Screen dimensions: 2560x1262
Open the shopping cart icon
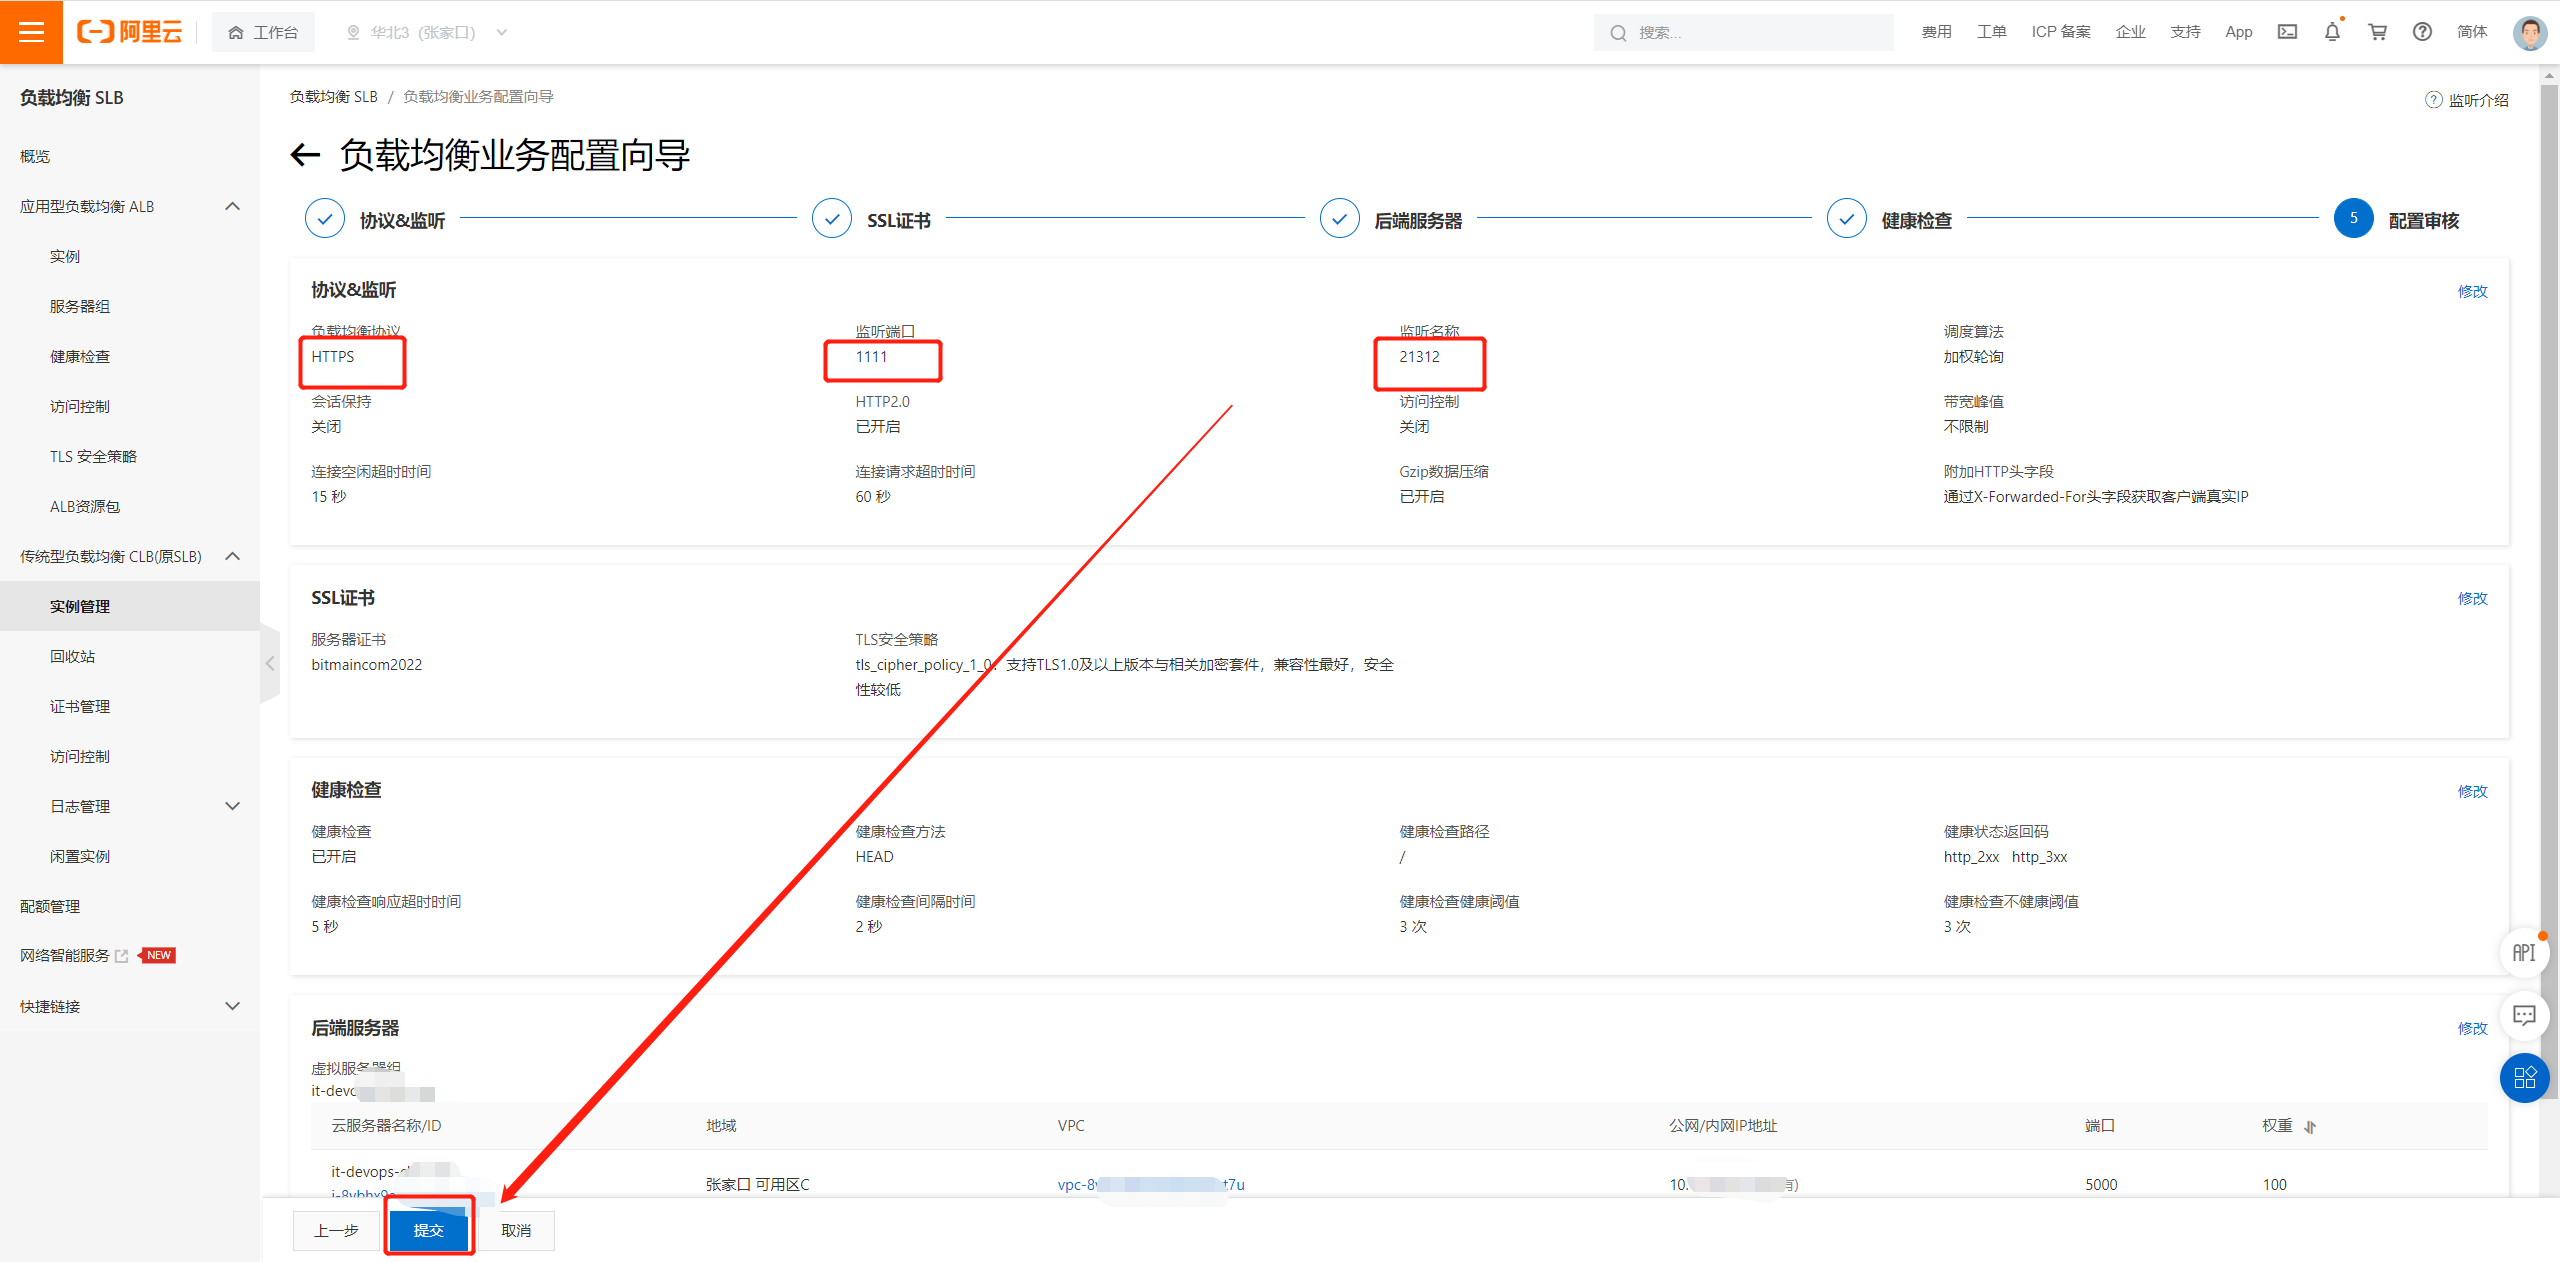[x=2378, y=32]
